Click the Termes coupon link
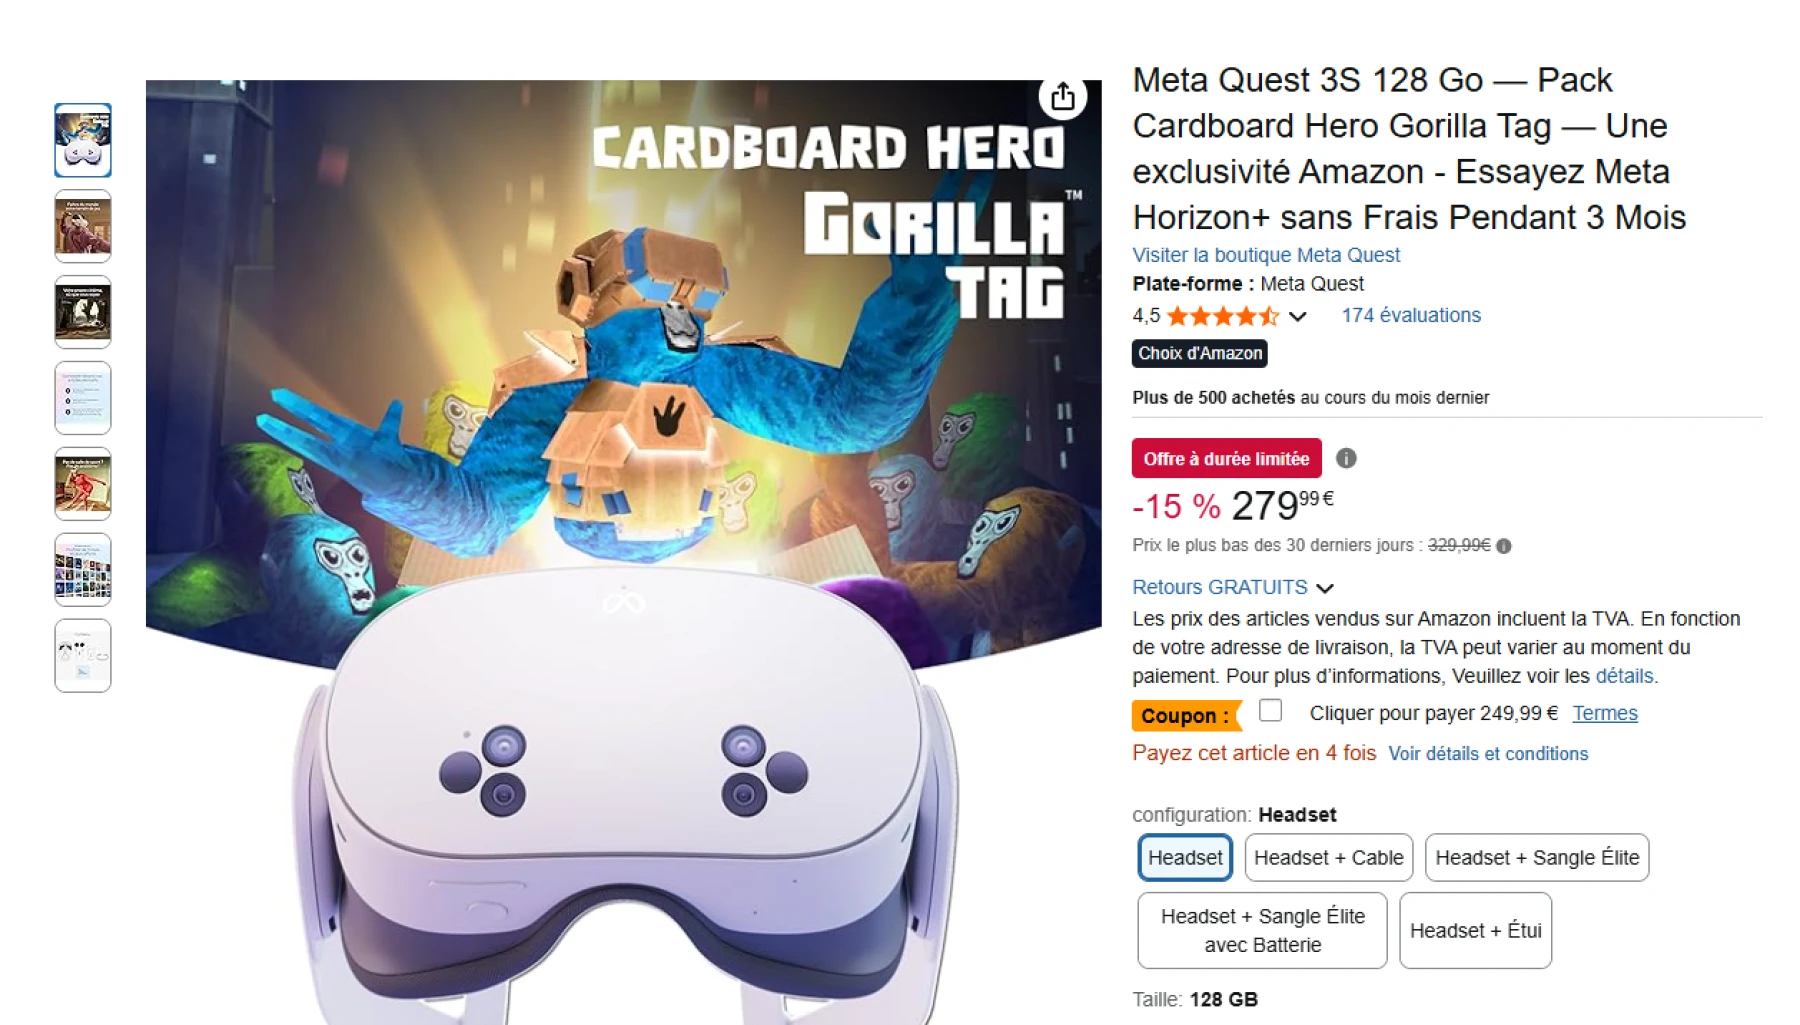 click(x=1604, y=713)
